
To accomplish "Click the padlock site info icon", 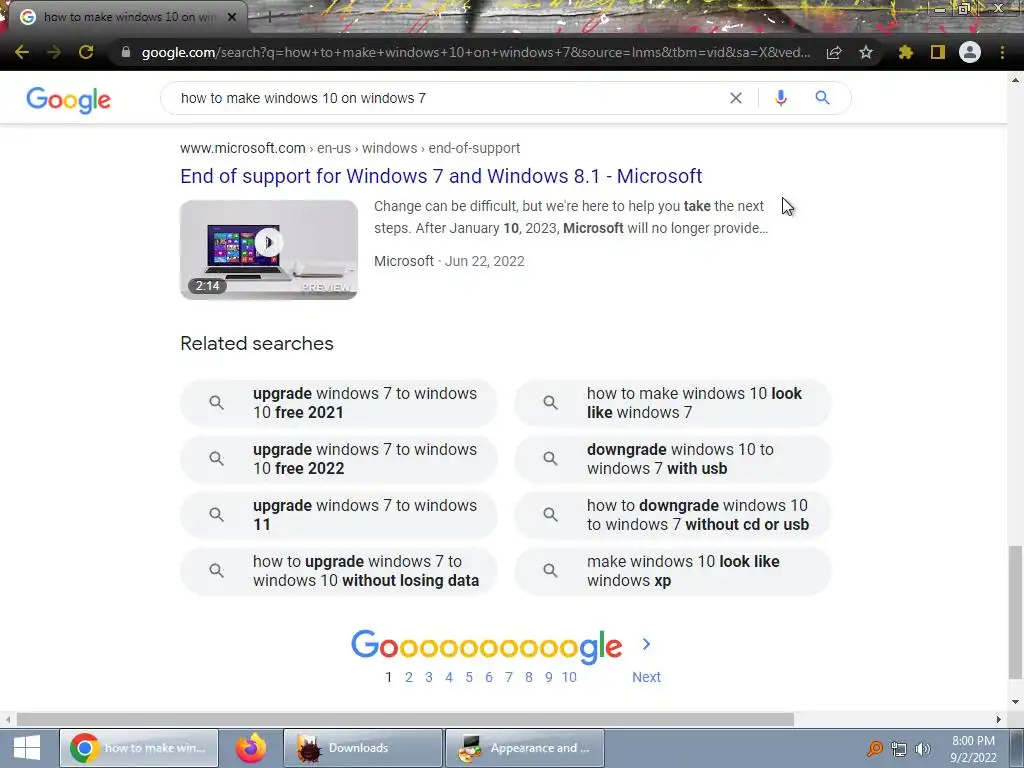I will tap(126, 52).
